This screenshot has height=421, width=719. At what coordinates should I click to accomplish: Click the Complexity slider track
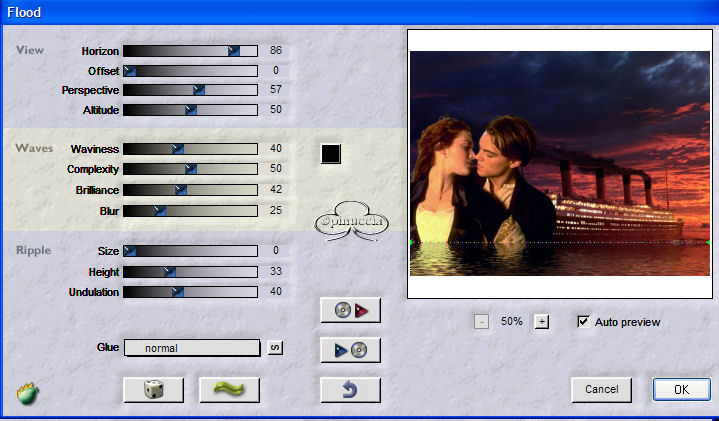pos(190,169)
